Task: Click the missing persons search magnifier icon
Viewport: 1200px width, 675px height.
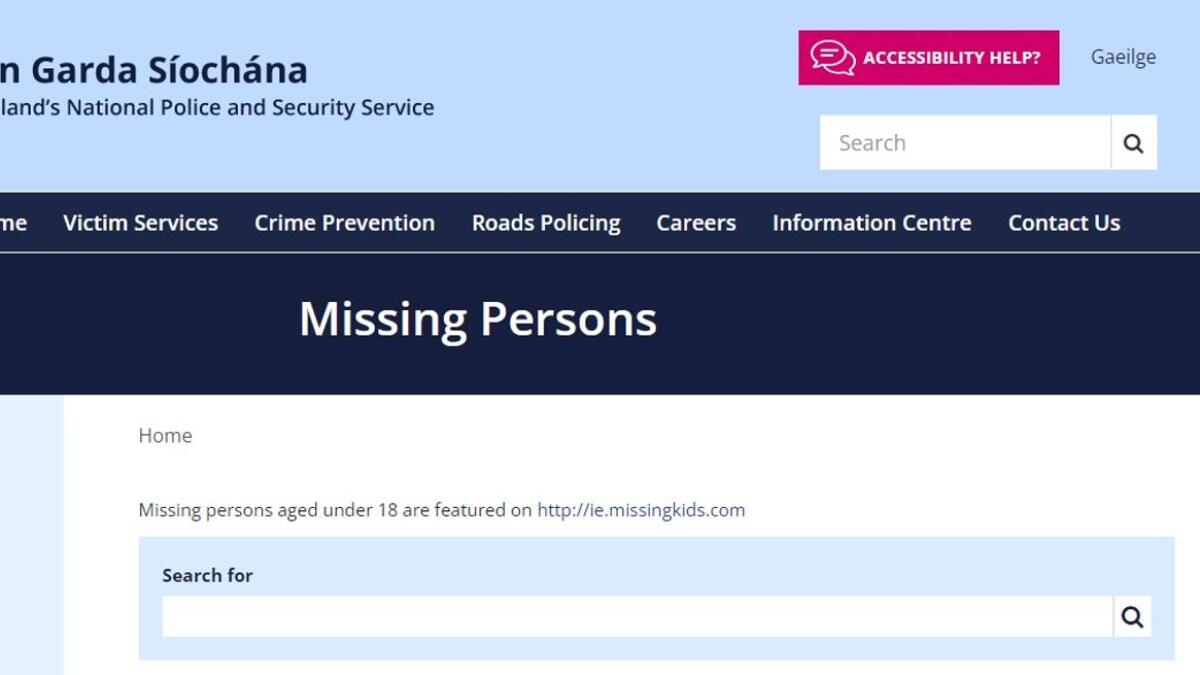Action: 1132,617
